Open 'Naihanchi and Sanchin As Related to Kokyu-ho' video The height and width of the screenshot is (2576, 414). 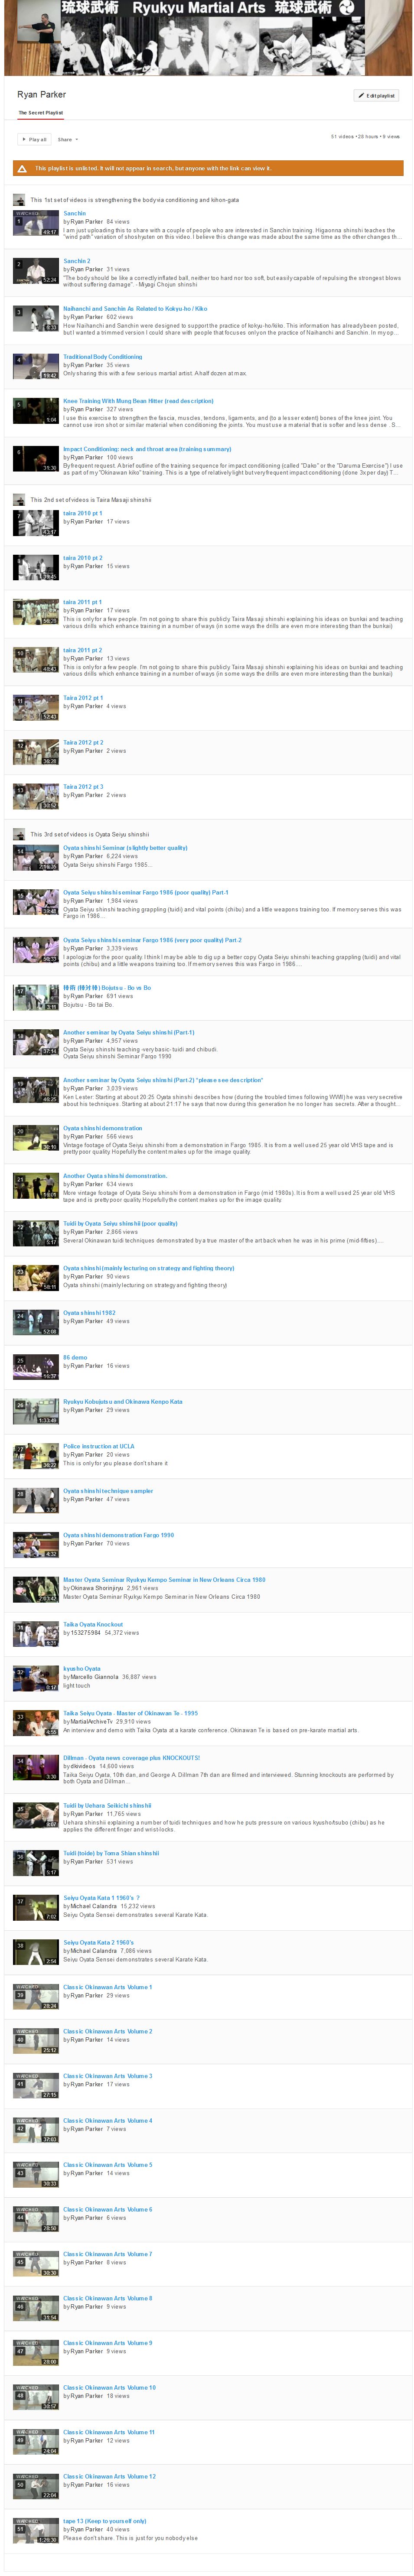click(x=135, y=308)
